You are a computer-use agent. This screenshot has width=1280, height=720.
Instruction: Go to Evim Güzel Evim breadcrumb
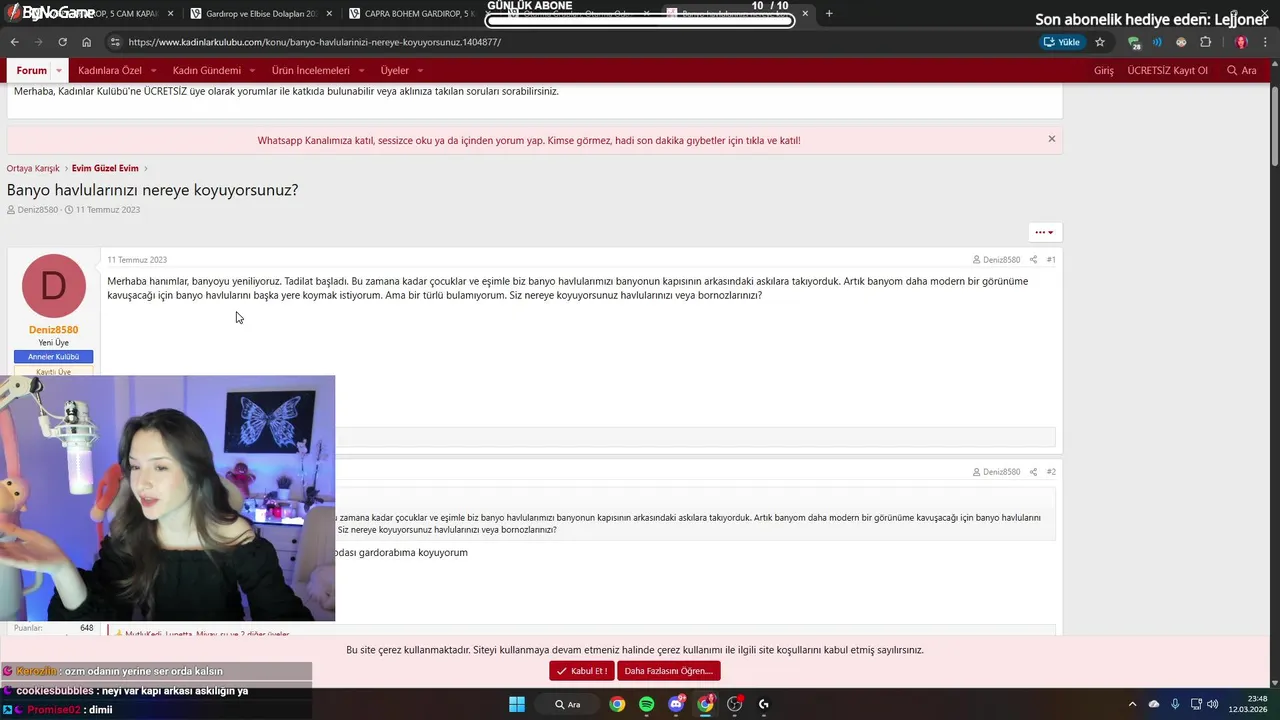(105, 168)
